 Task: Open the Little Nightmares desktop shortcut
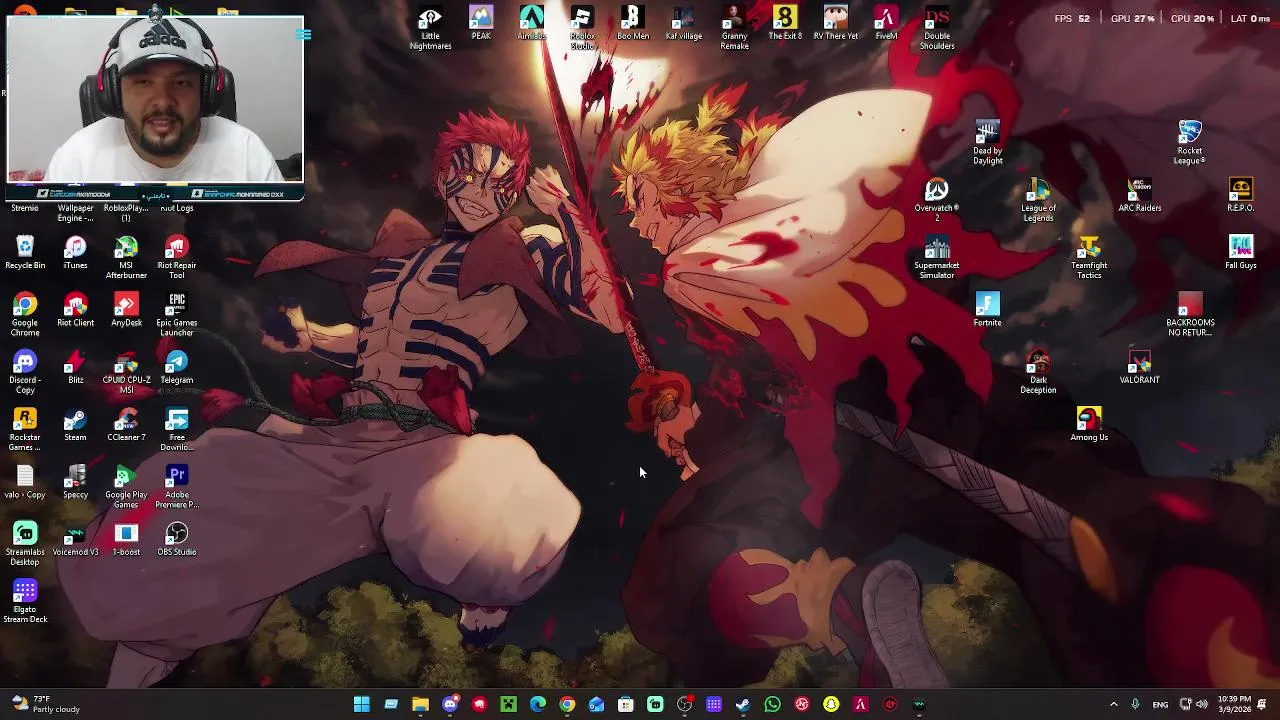tap(430, 28)
